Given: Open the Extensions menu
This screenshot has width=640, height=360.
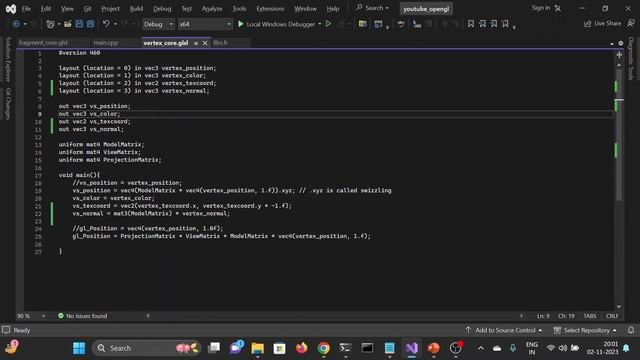Looking at the screenshot, I should coord(270,9).
